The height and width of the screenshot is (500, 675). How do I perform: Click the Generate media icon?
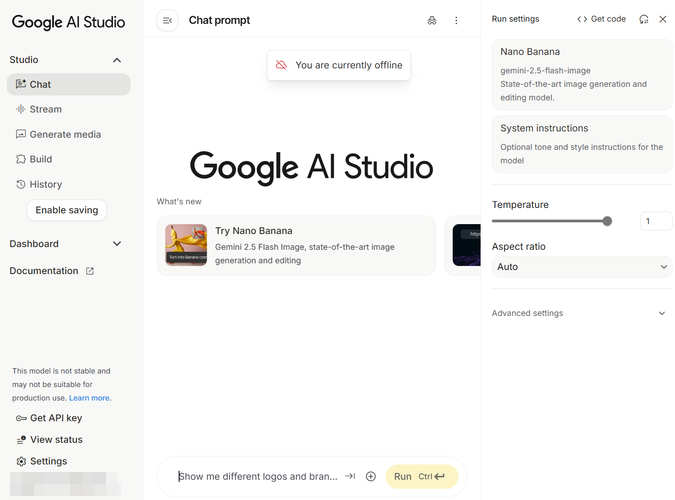(x=21, y=134)
